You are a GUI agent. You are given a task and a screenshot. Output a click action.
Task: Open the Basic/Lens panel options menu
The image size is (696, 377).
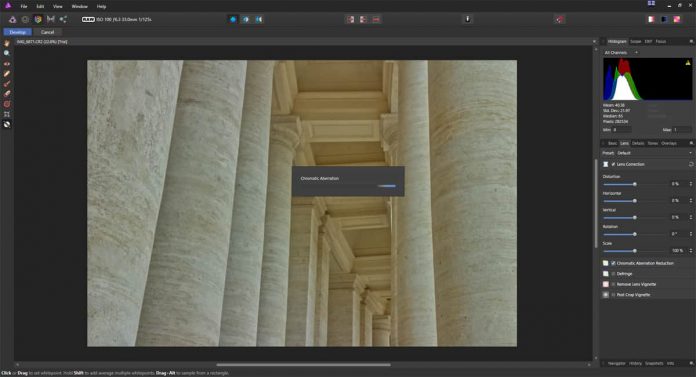(691, 143)
